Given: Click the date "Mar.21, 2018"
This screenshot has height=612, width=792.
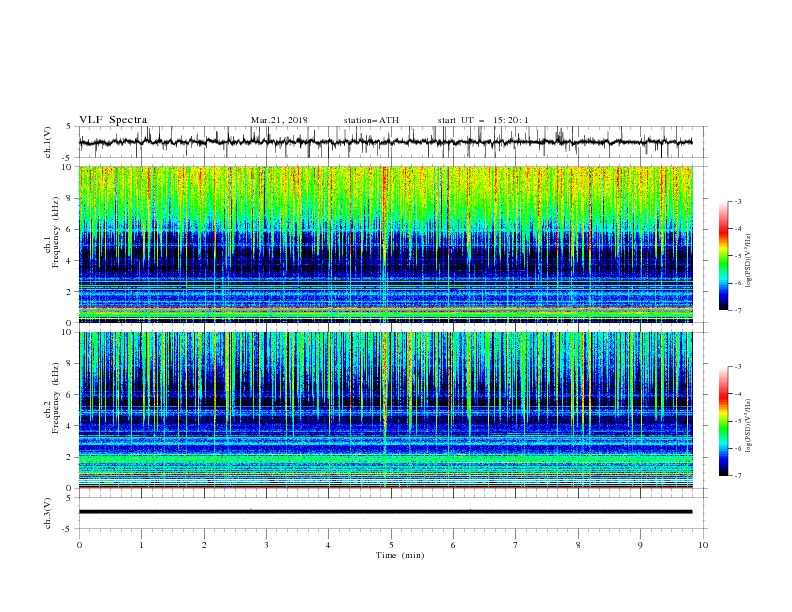Looking at the screenshot, I should point(279,120).
